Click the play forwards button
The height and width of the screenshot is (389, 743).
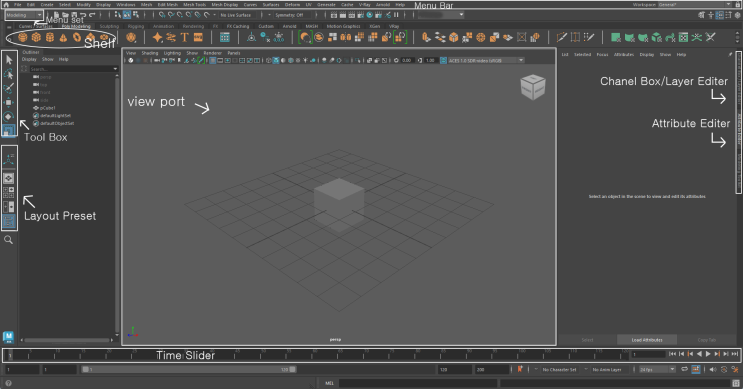pos(708,354)
